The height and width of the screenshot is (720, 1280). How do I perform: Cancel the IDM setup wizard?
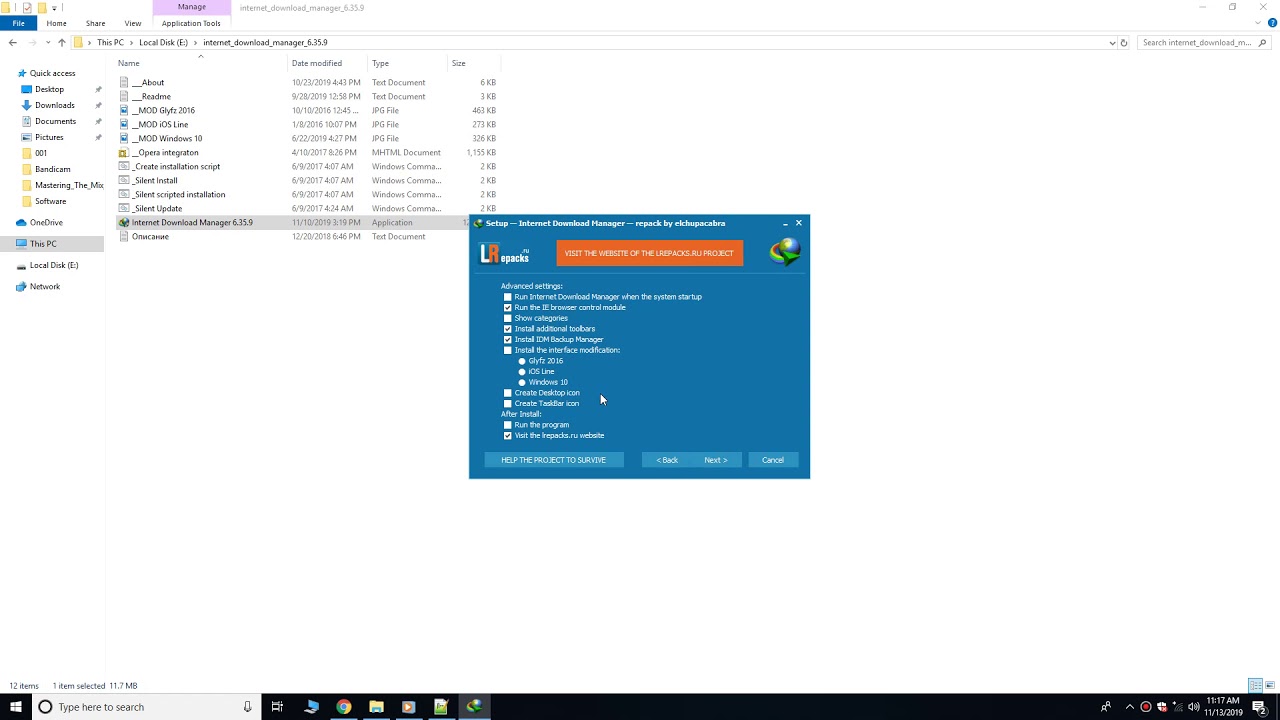pos(773,460)
